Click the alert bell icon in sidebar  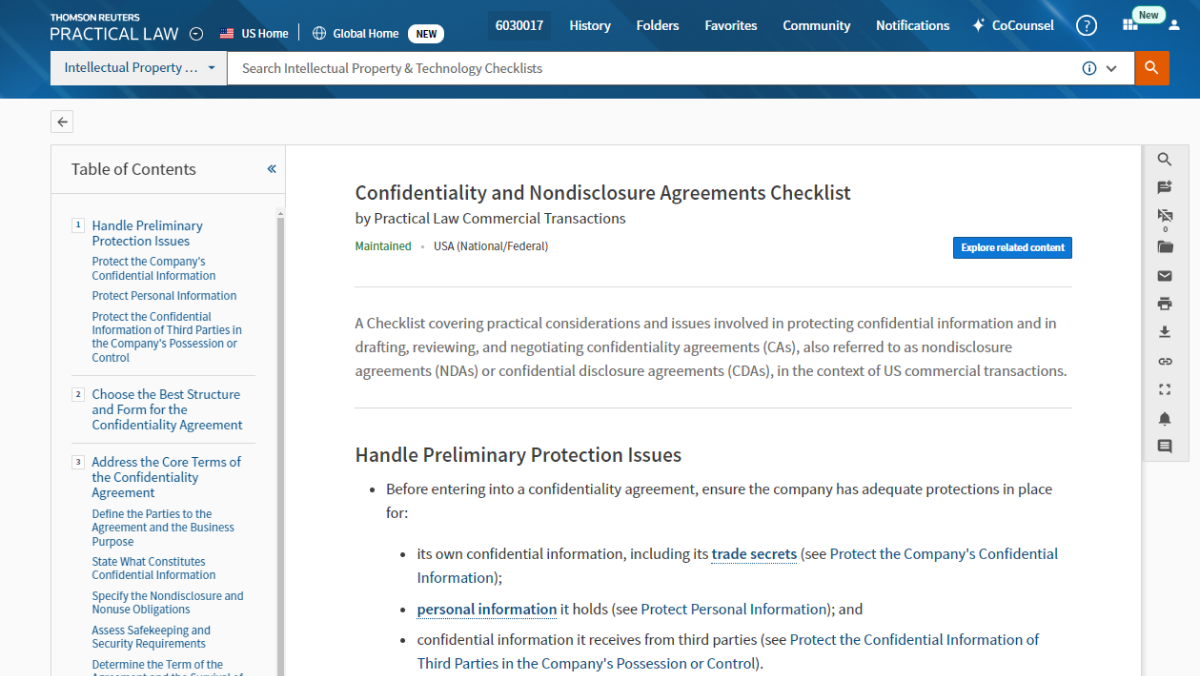(x=1164, y=419)
